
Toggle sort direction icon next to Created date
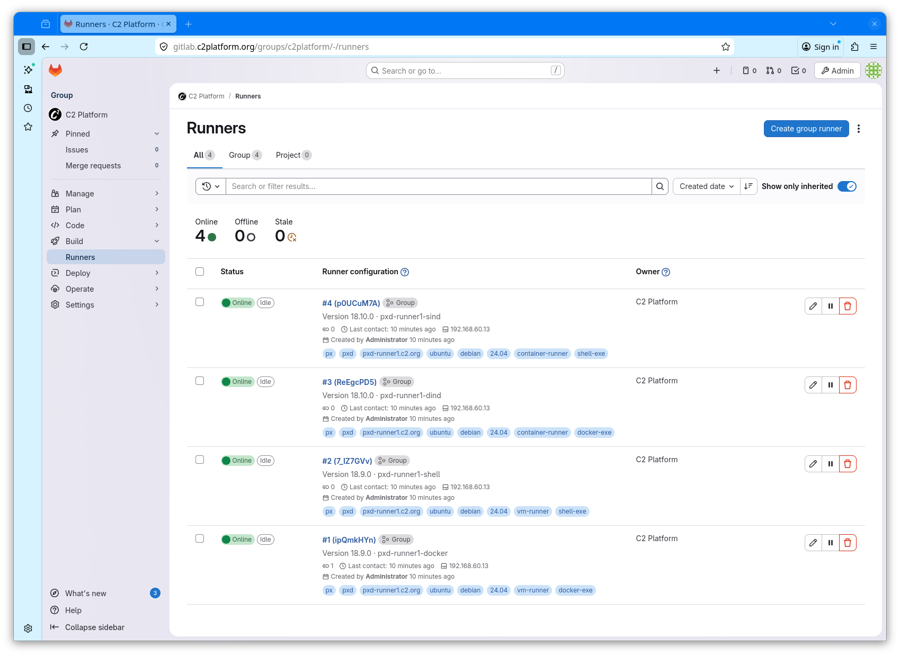click(x=748, y=186)
